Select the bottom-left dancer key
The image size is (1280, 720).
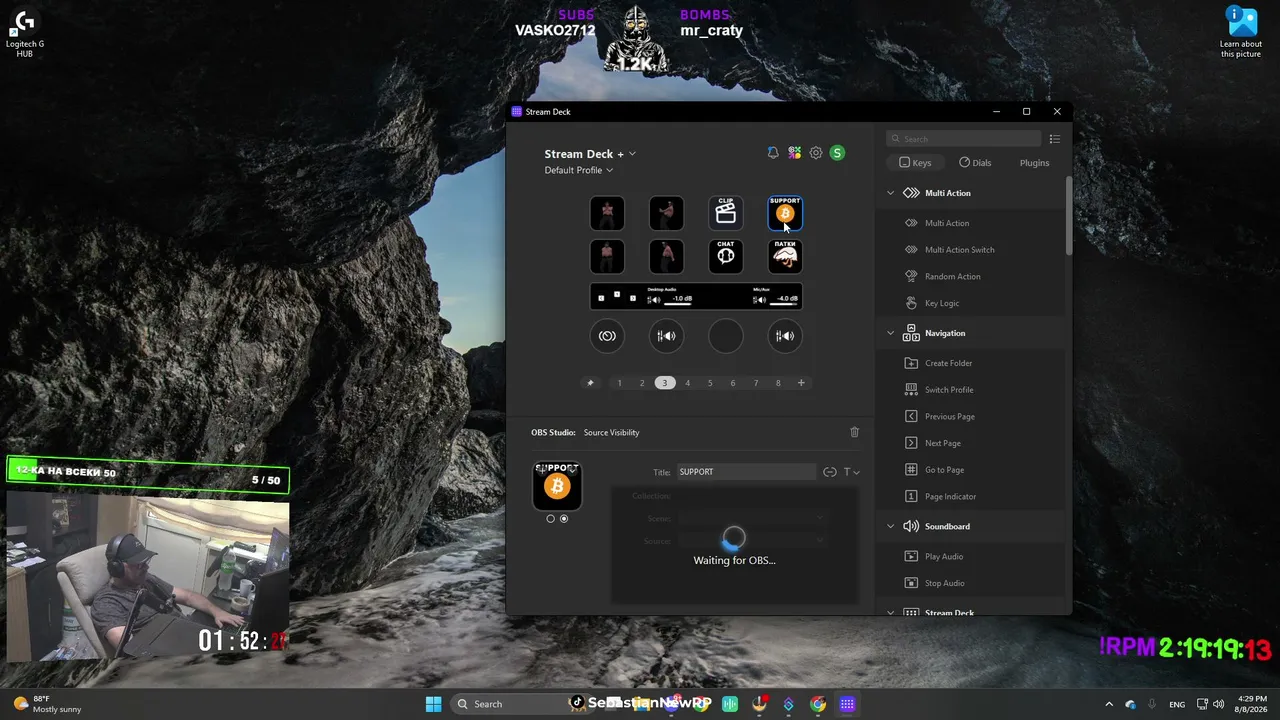pyautogui.click(x=607, y=256)
